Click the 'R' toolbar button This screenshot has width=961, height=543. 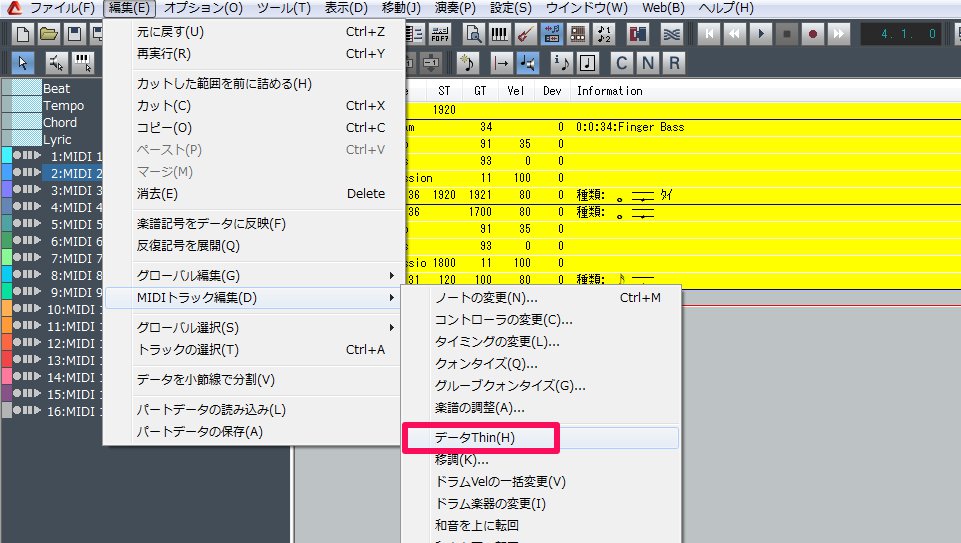coord(675,63)
